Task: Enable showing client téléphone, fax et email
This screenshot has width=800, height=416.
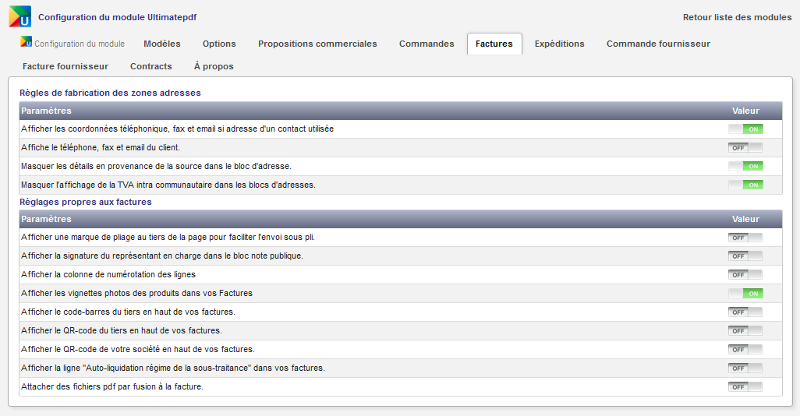Action: [x=745, y=147]
